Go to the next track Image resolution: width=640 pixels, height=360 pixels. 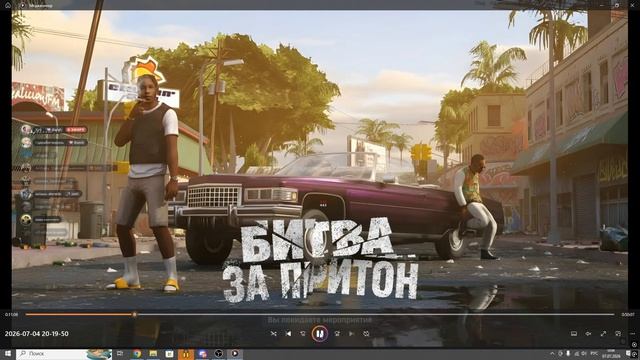(x=351, y=333)
